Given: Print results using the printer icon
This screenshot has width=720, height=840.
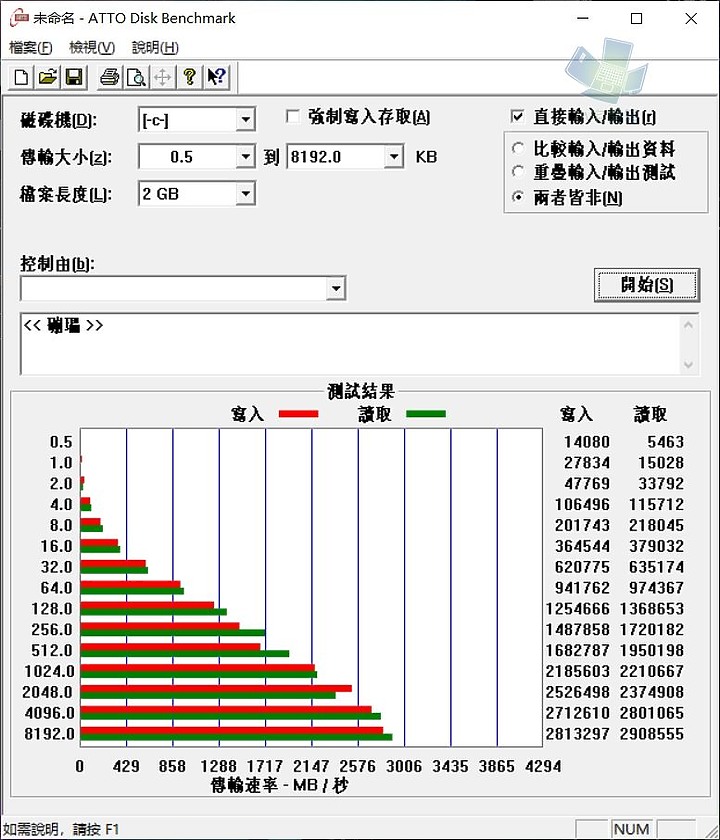Looking at the screenshot, I should [110, 77].
